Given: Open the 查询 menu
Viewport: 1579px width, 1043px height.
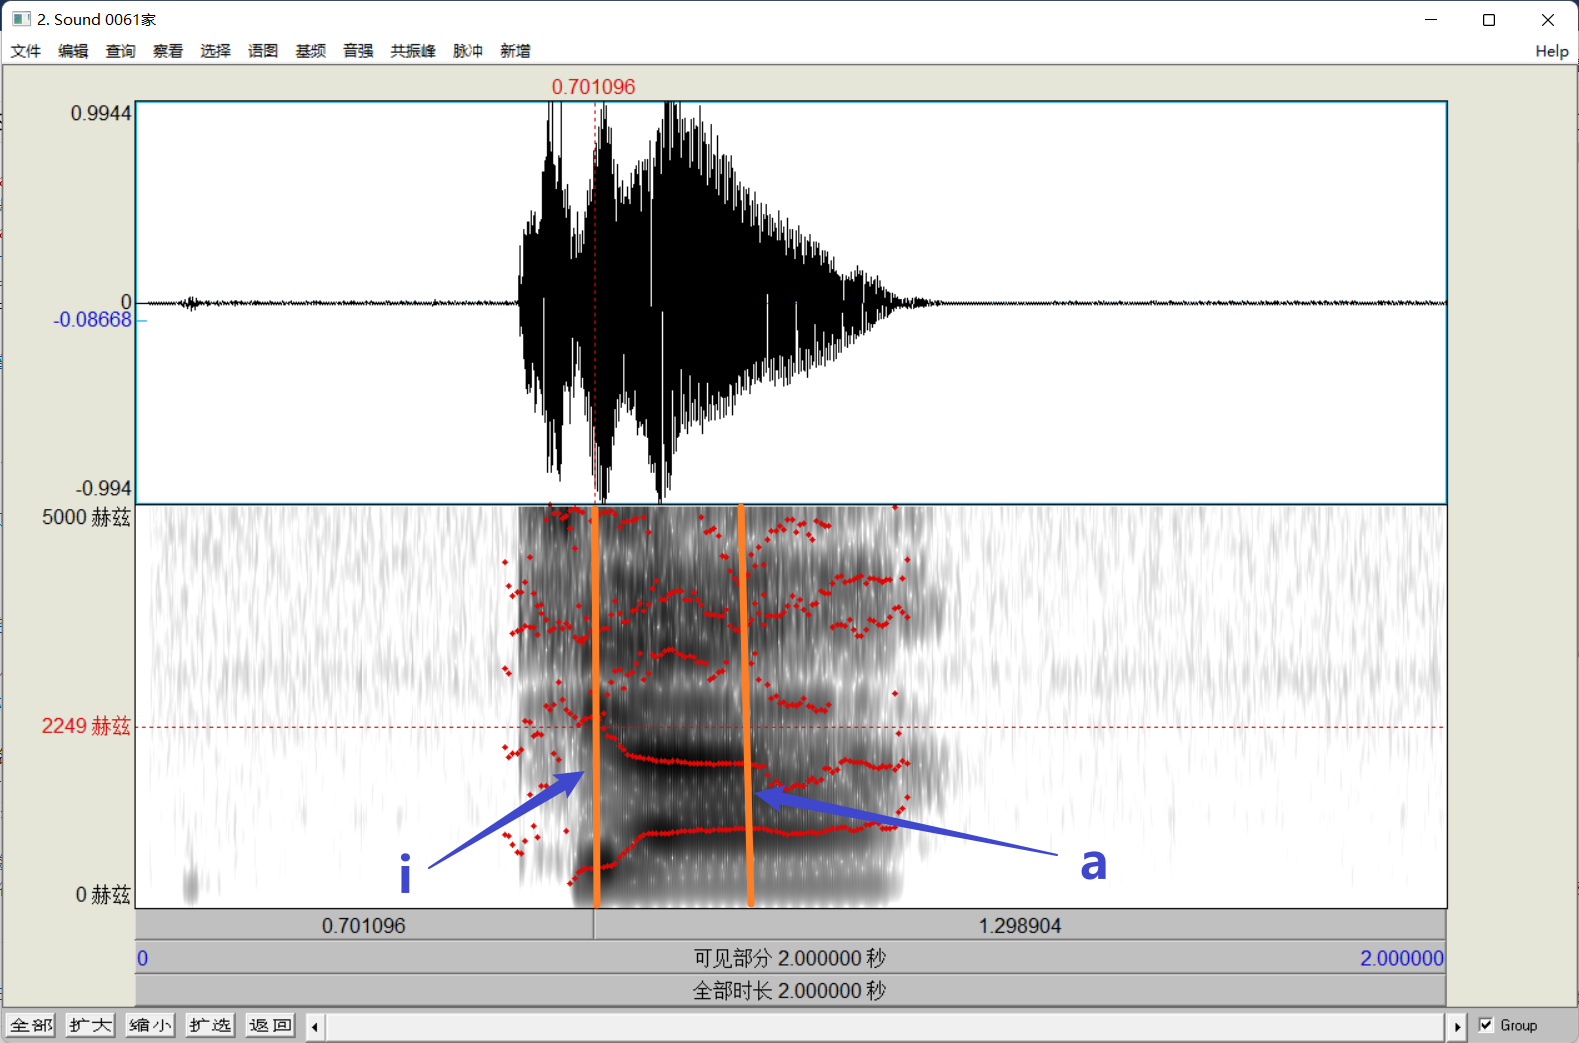Looking at the screenshot, I should pos(121,51).
